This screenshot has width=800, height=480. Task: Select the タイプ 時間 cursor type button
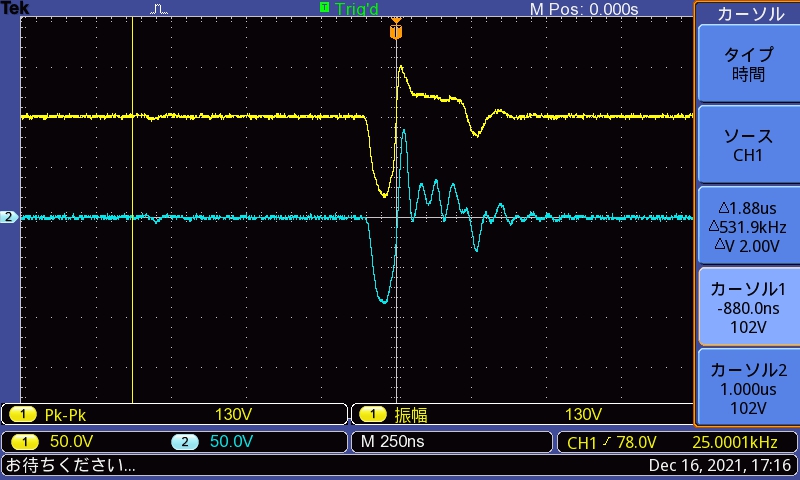click(x=747, y=63)
